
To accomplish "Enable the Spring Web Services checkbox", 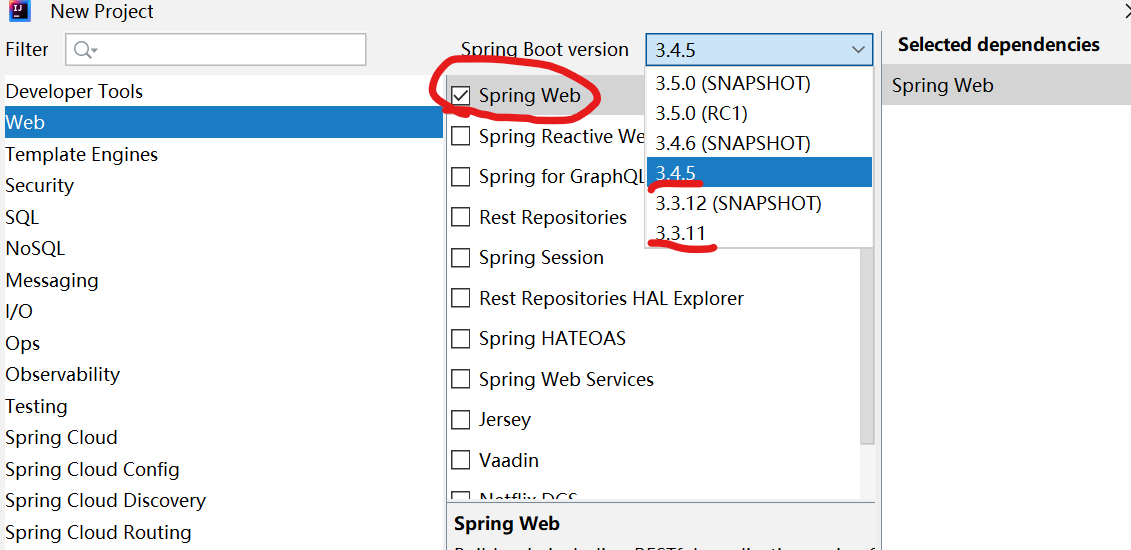I will click(x=460, y=379).
